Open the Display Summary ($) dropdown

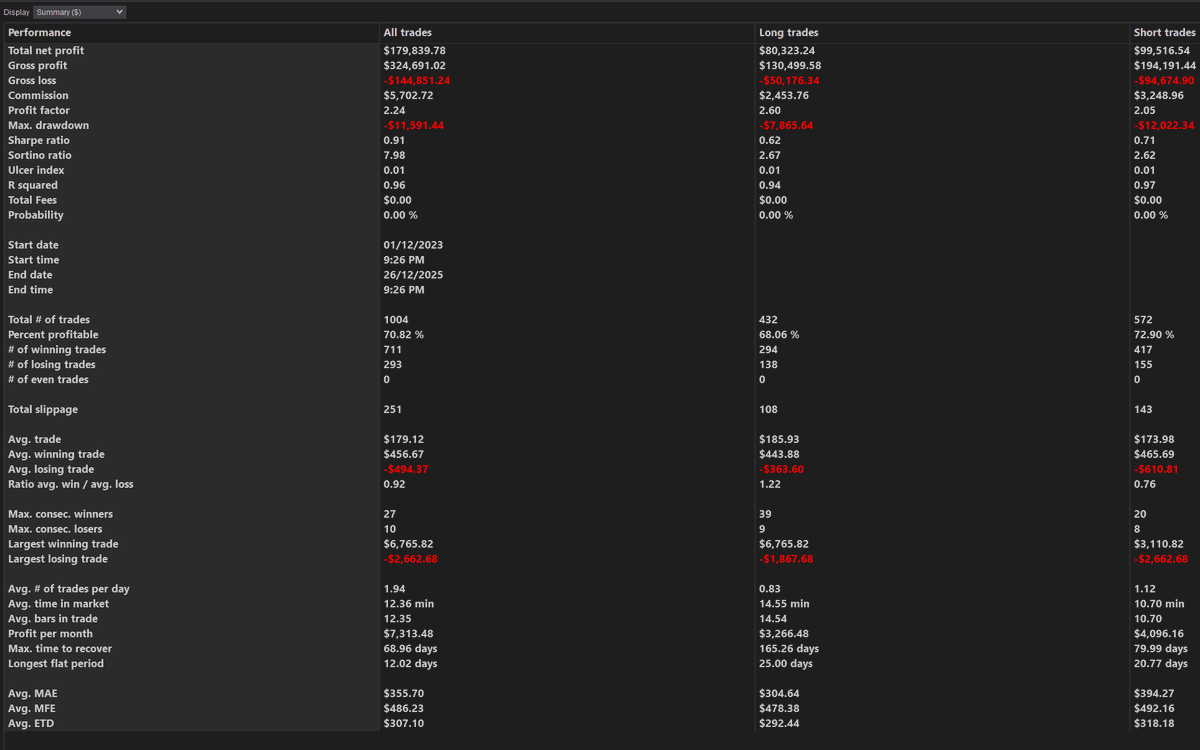click(x=80, y=12)
